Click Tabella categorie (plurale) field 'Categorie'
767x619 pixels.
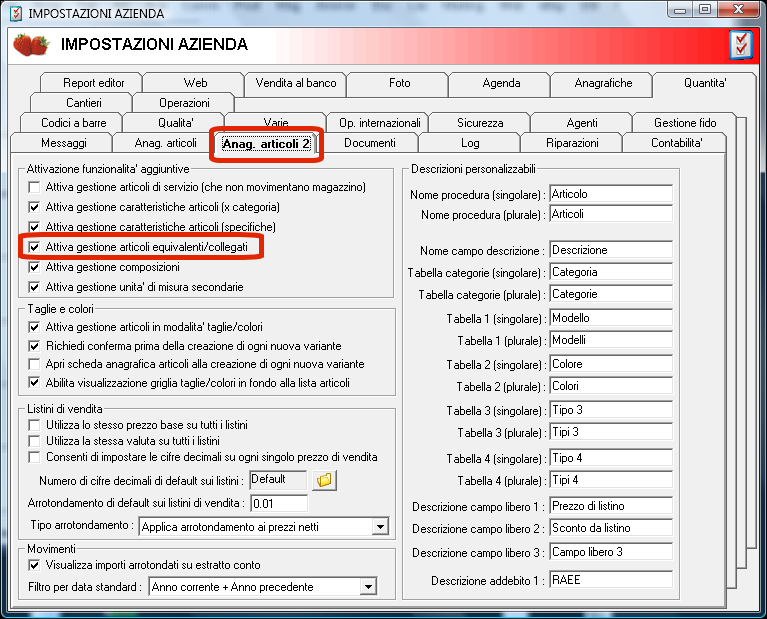pyautogui.click(x=611, y=294)
